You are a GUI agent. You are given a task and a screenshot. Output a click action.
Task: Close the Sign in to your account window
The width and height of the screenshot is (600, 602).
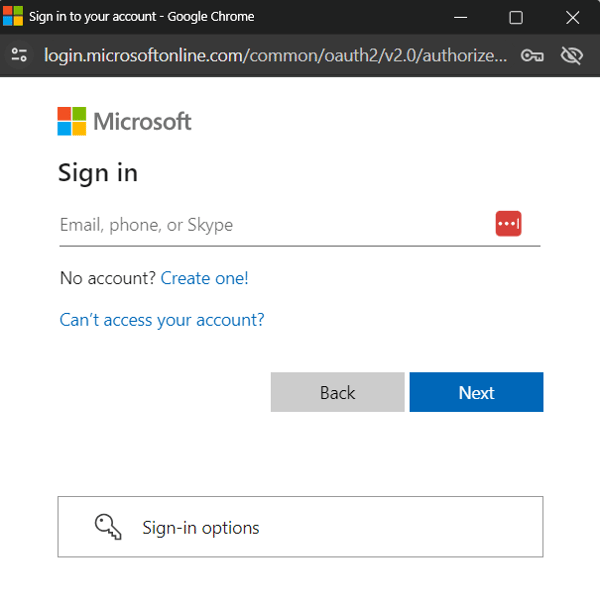tap(572, 17)
